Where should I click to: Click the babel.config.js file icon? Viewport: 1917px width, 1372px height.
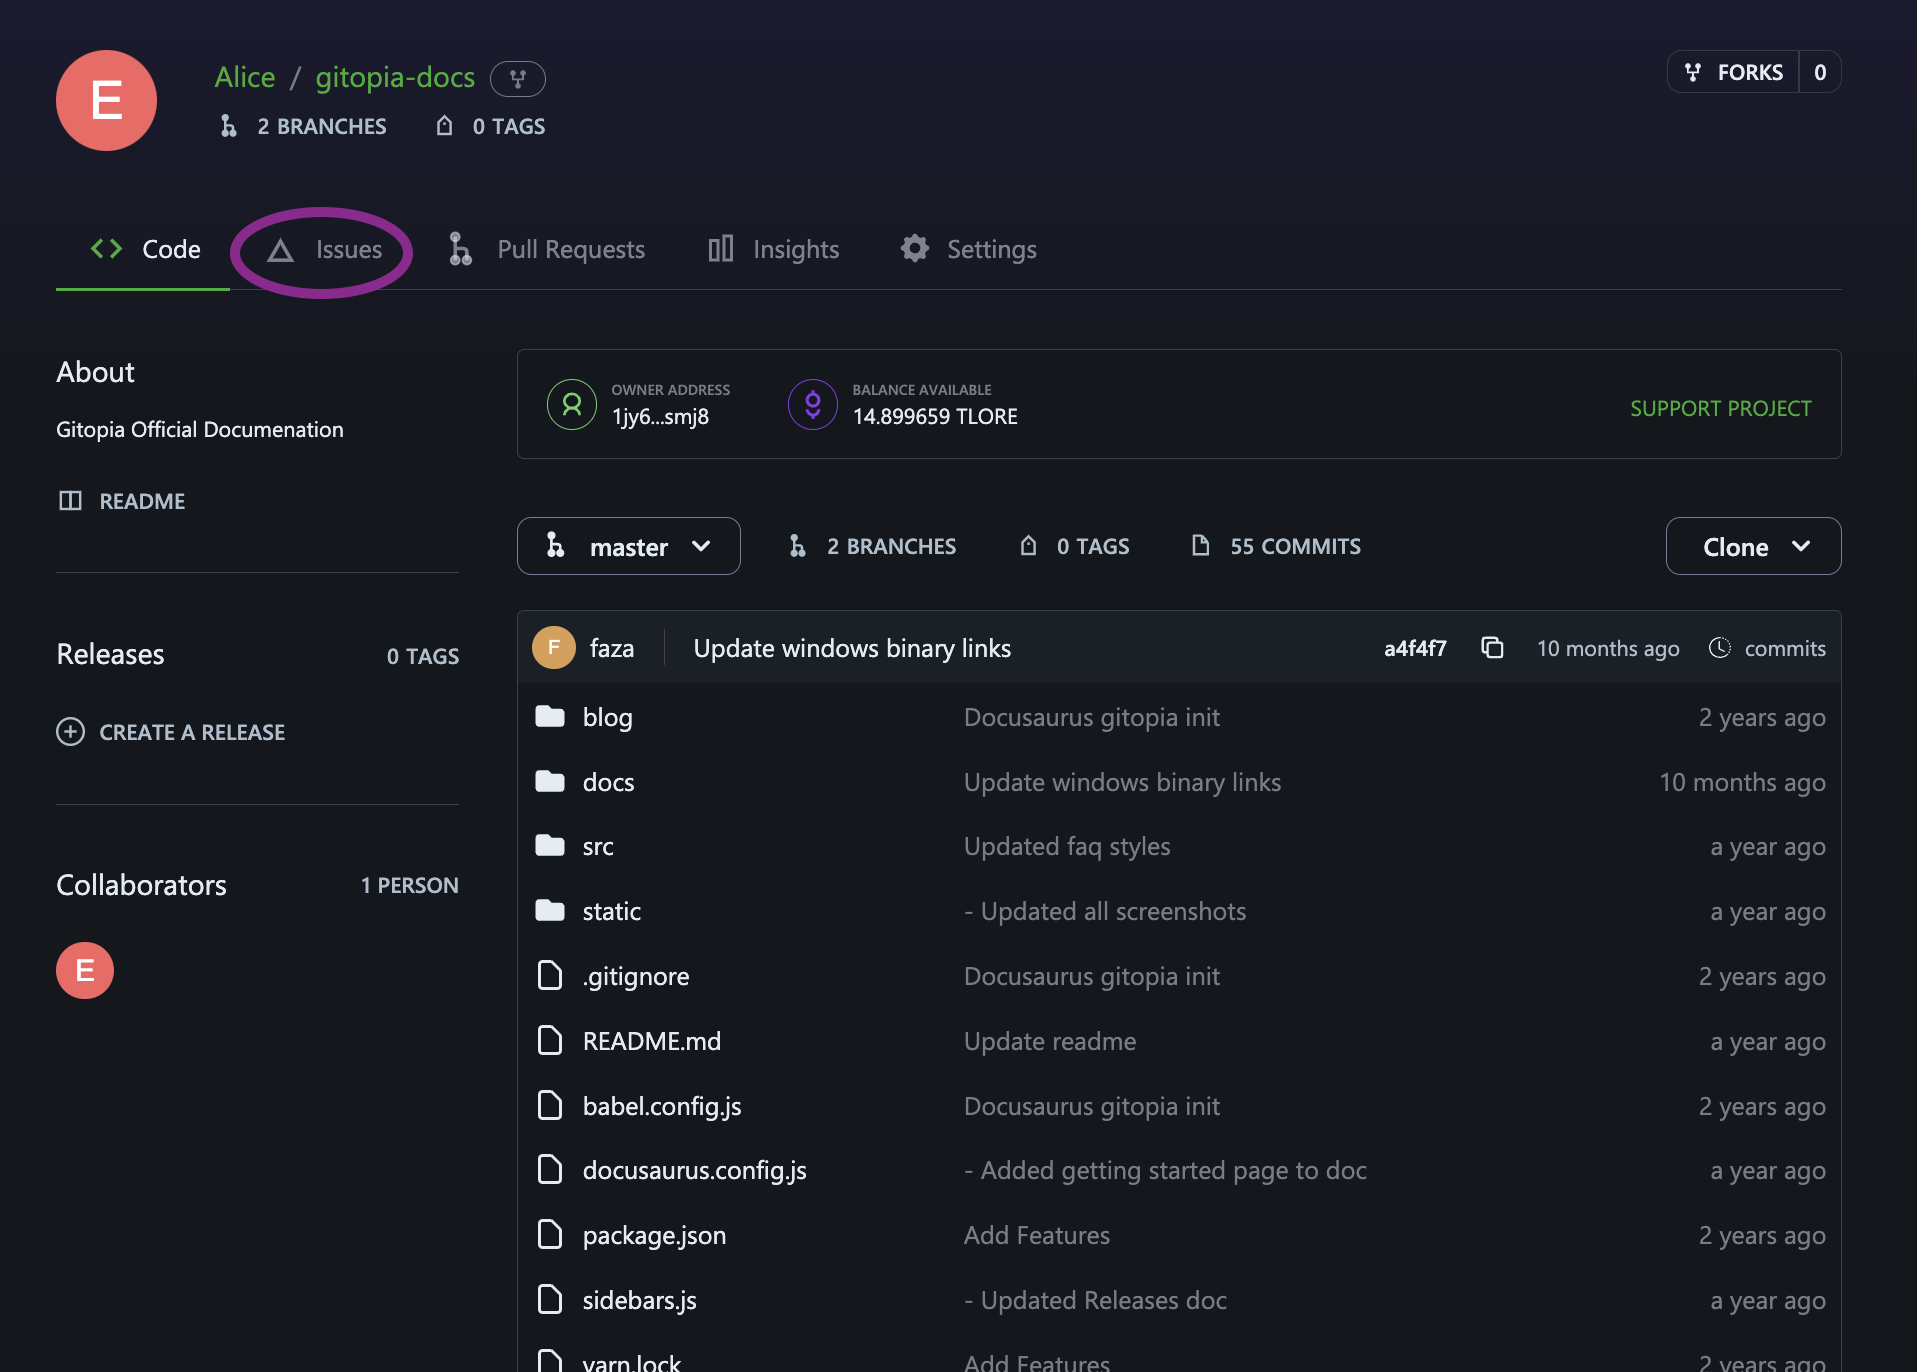pyautogui.click(x=550, y=1105)
